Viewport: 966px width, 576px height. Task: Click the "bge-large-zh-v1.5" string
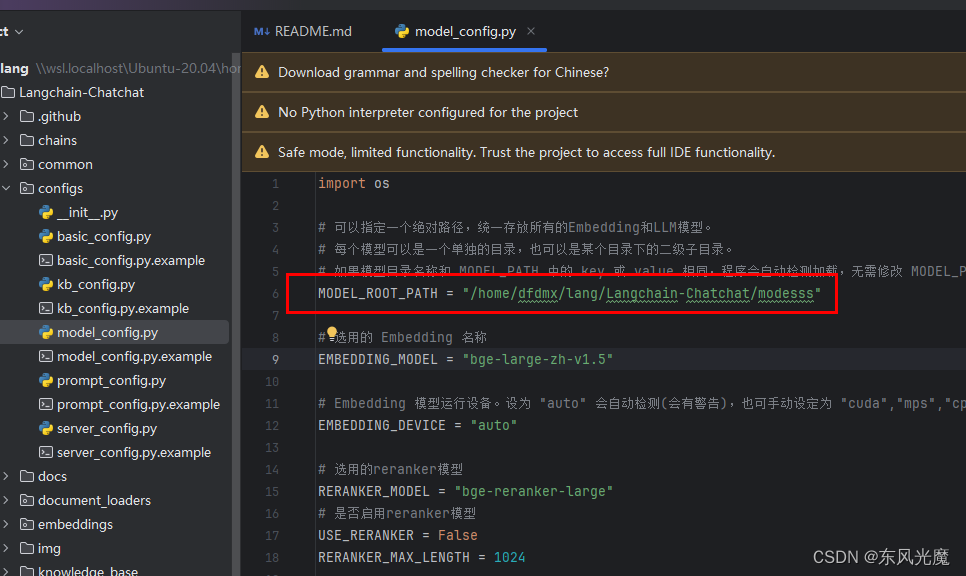coord(537,359)
